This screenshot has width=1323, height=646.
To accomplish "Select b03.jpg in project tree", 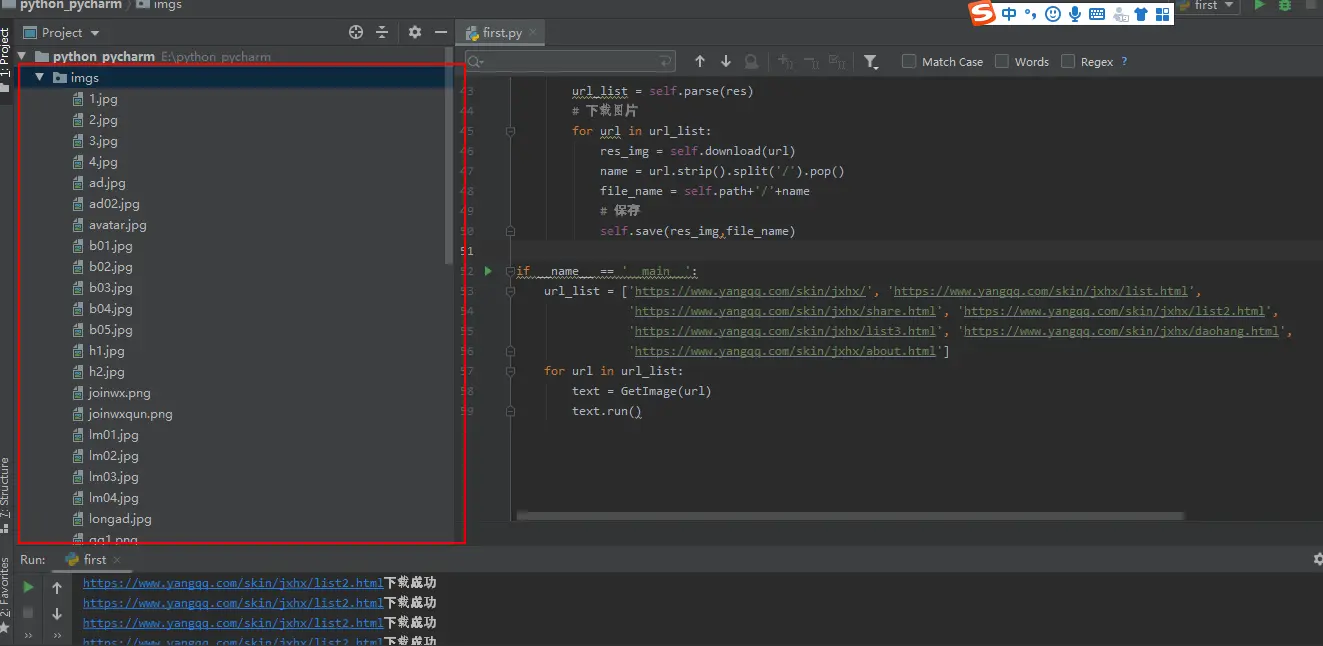I will 110,288.
